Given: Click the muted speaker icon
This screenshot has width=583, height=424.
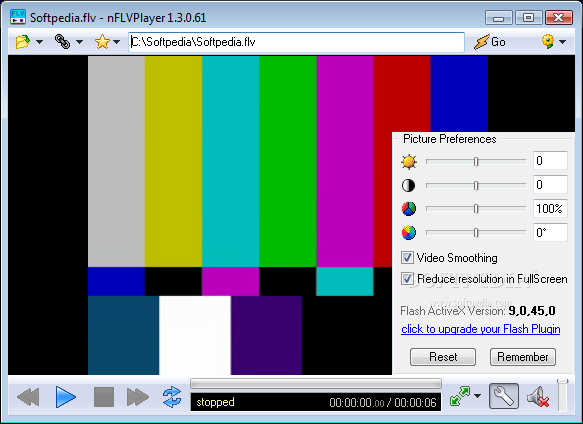Looking at the screenshot, I should tap(538, 397).
